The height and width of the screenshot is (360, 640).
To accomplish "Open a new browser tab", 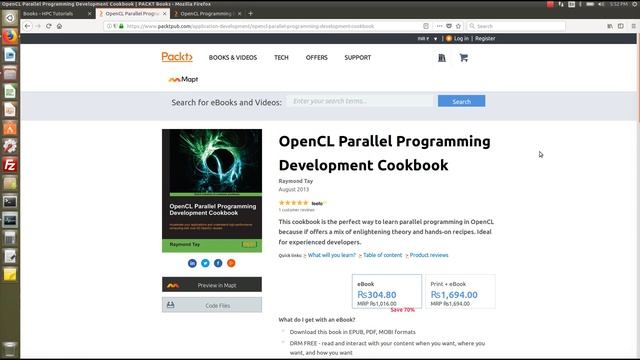I will (x=251, y=13).
